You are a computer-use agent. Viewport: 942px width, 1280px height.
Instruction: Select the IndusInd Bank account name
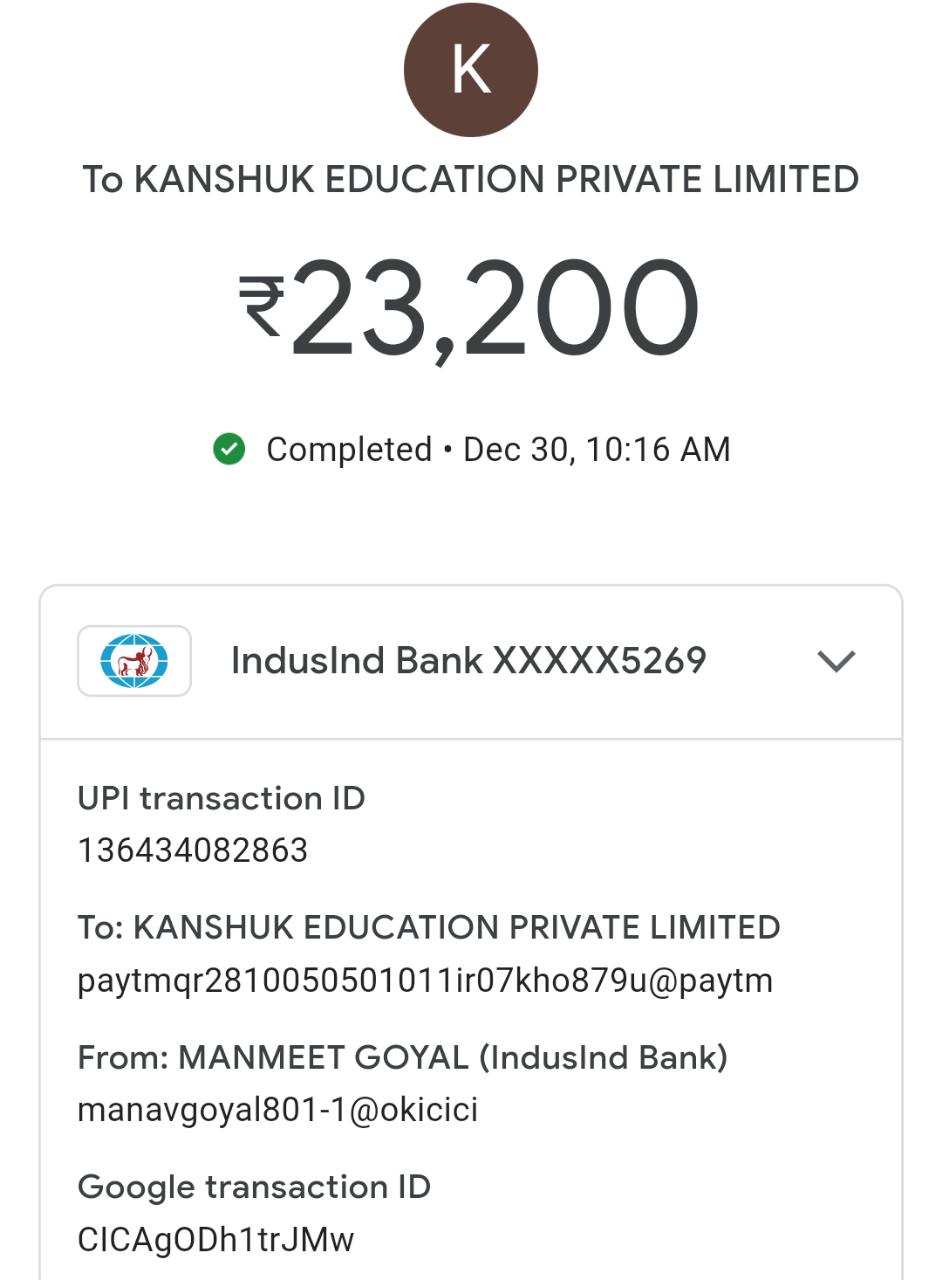357,661
